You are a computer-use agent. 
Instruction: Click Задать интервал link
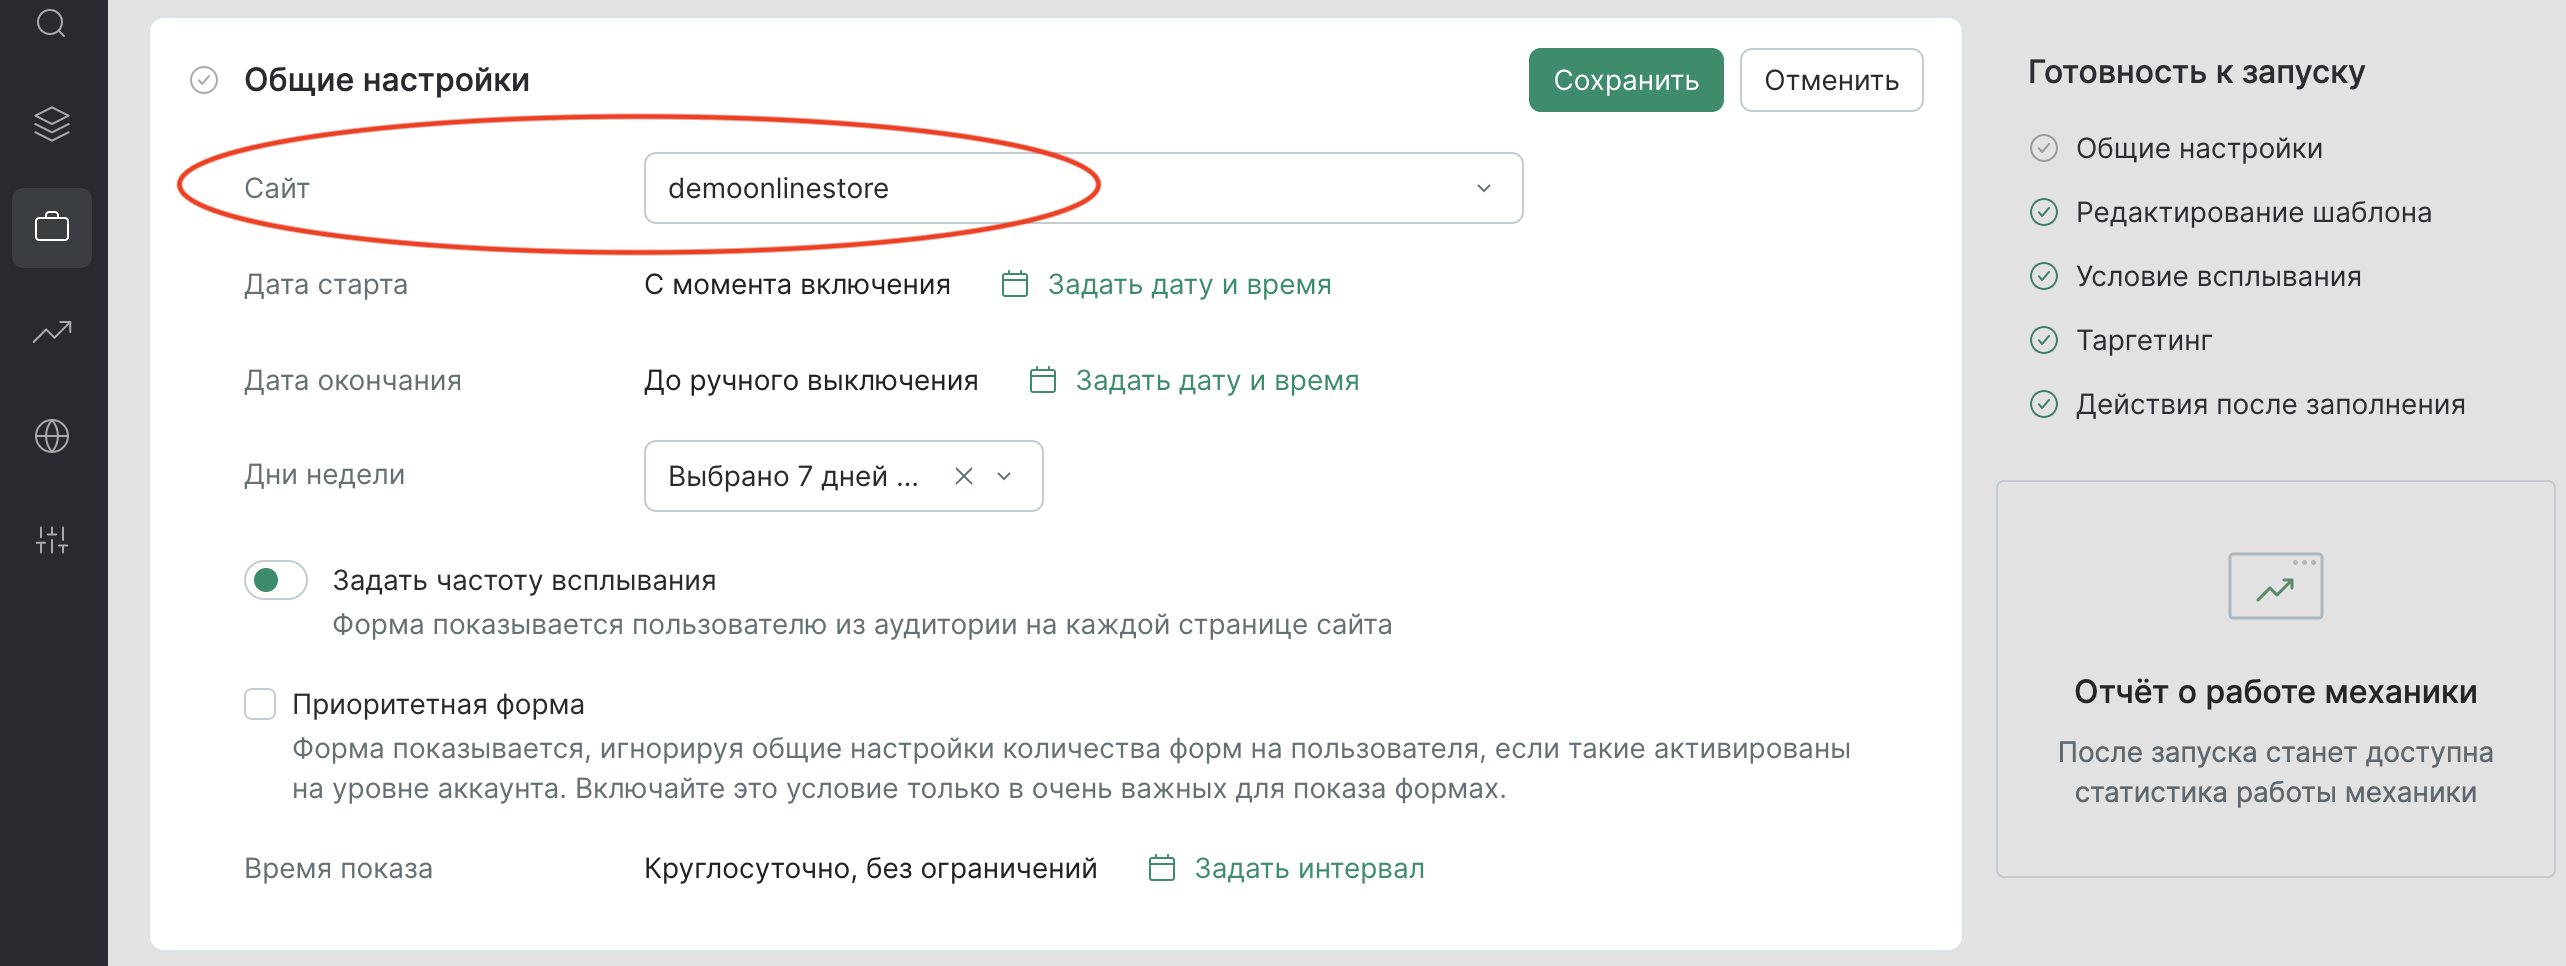pyautogui.click(x=1310, y=868)
